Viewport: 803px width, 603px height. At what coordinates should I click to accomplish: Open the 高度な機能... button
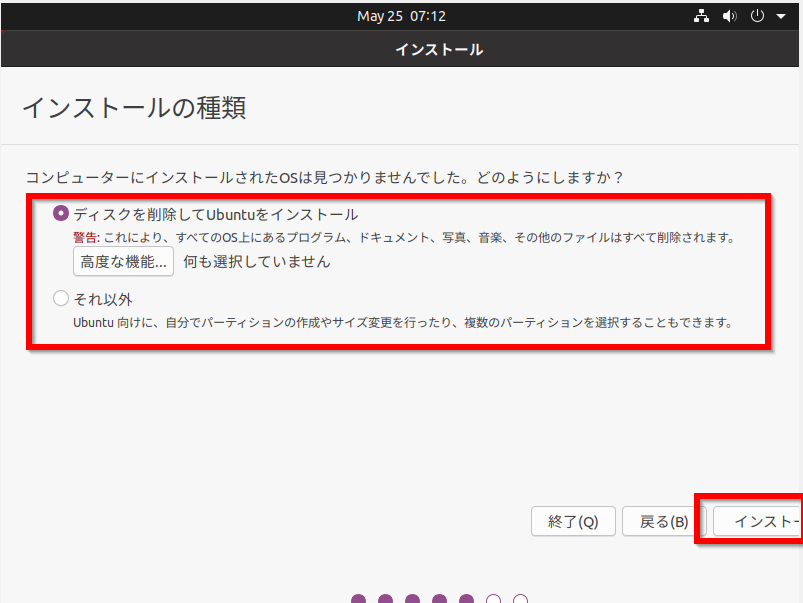coord(123,261)
